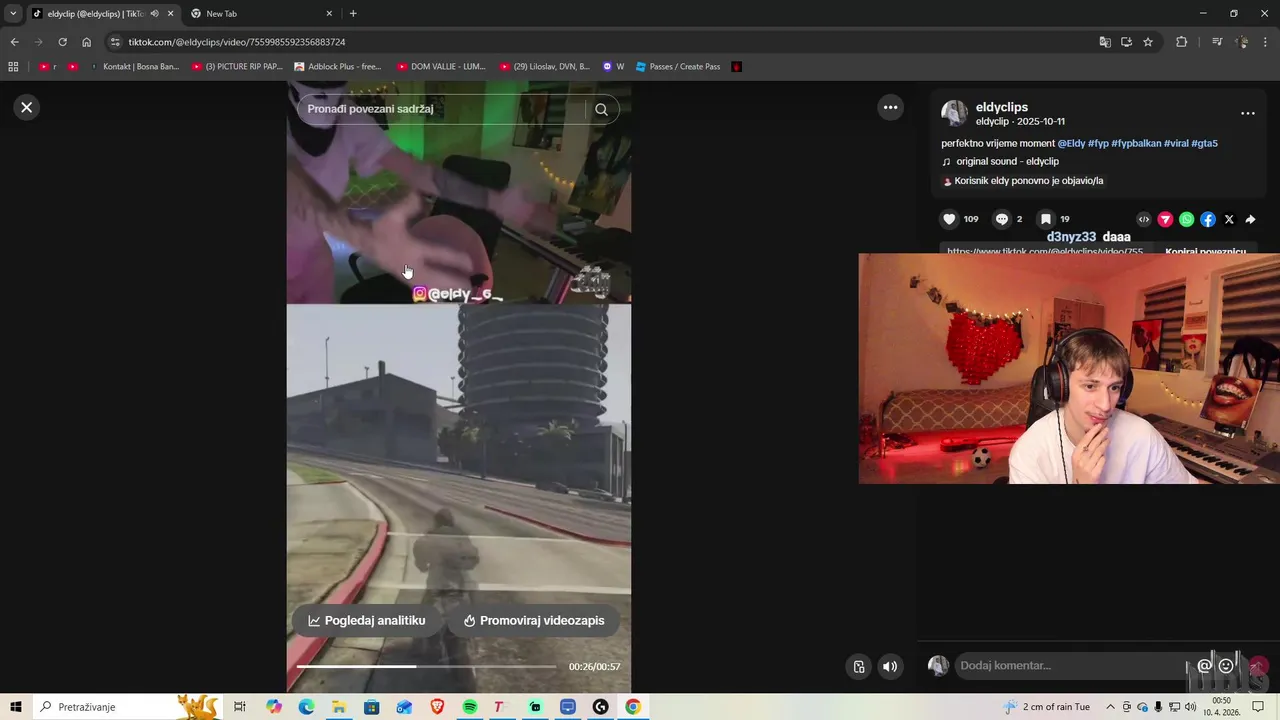Close the TikTok video viewer with the X
The image size is (1280, 720).
tap(27, 107)
